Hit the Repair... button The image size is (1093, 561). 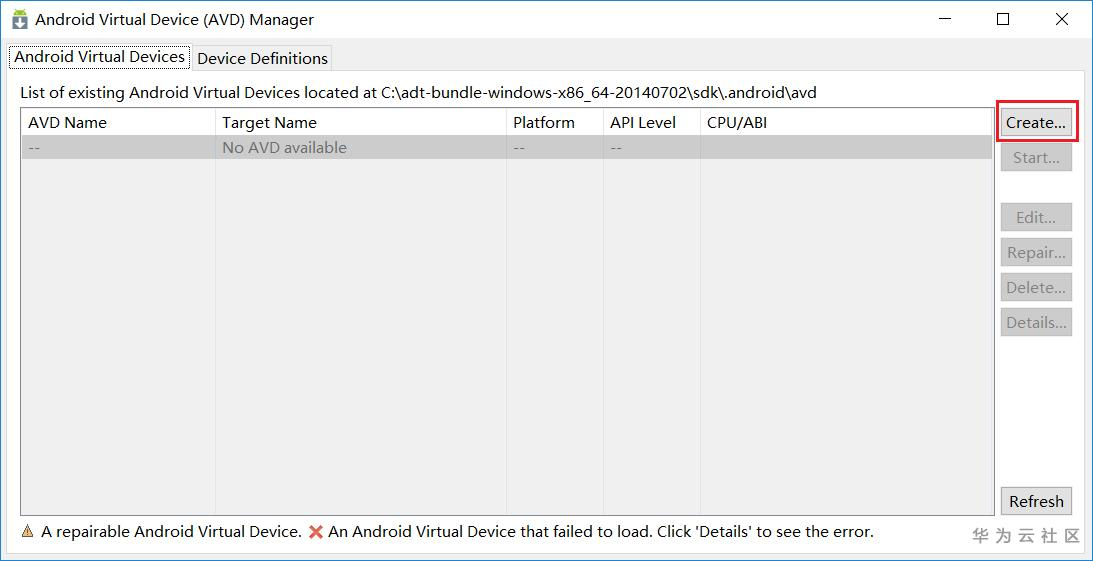tap(1036, 253)
